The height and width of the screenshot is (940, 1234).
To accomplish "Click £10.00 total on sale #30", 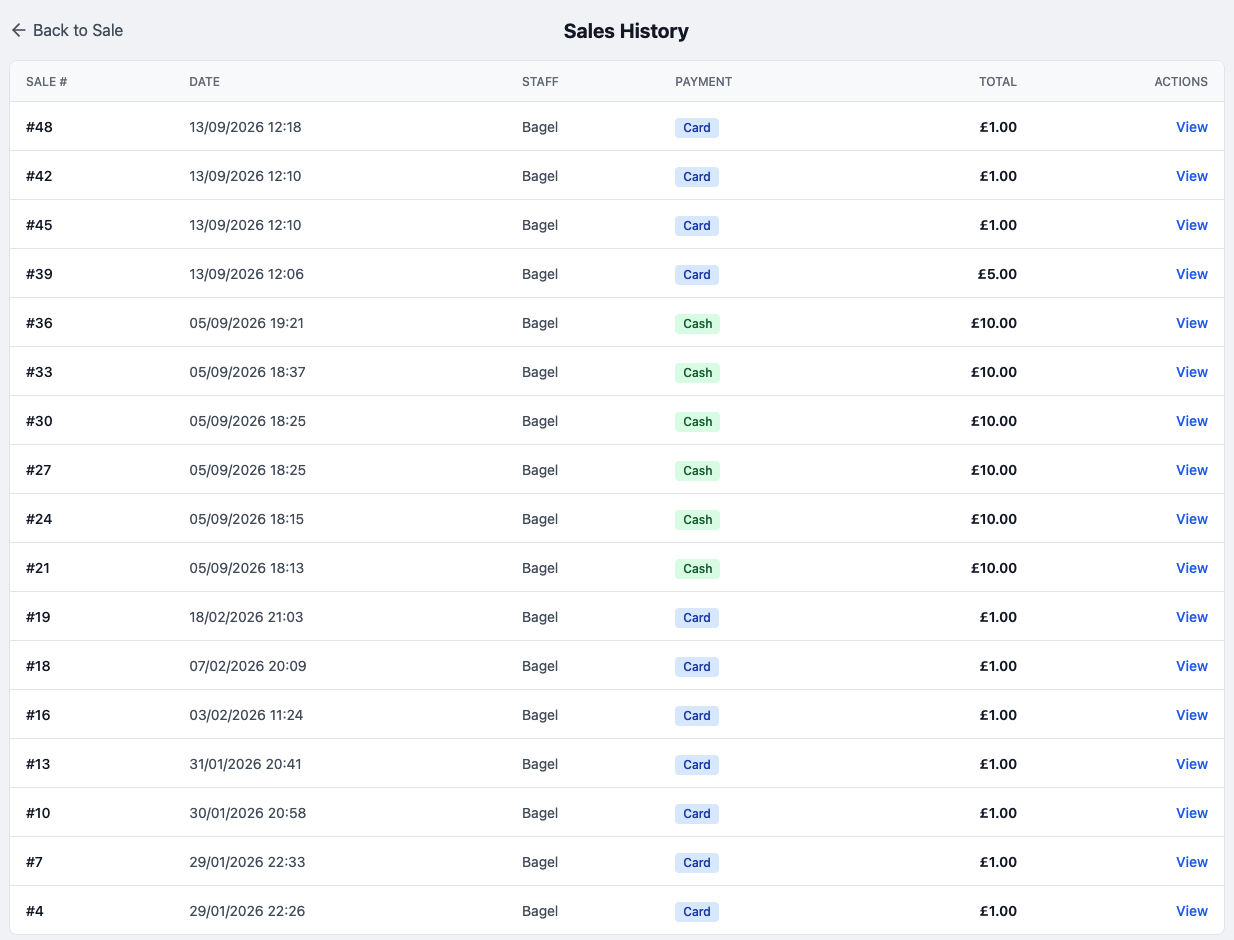I will coord(993,421).
